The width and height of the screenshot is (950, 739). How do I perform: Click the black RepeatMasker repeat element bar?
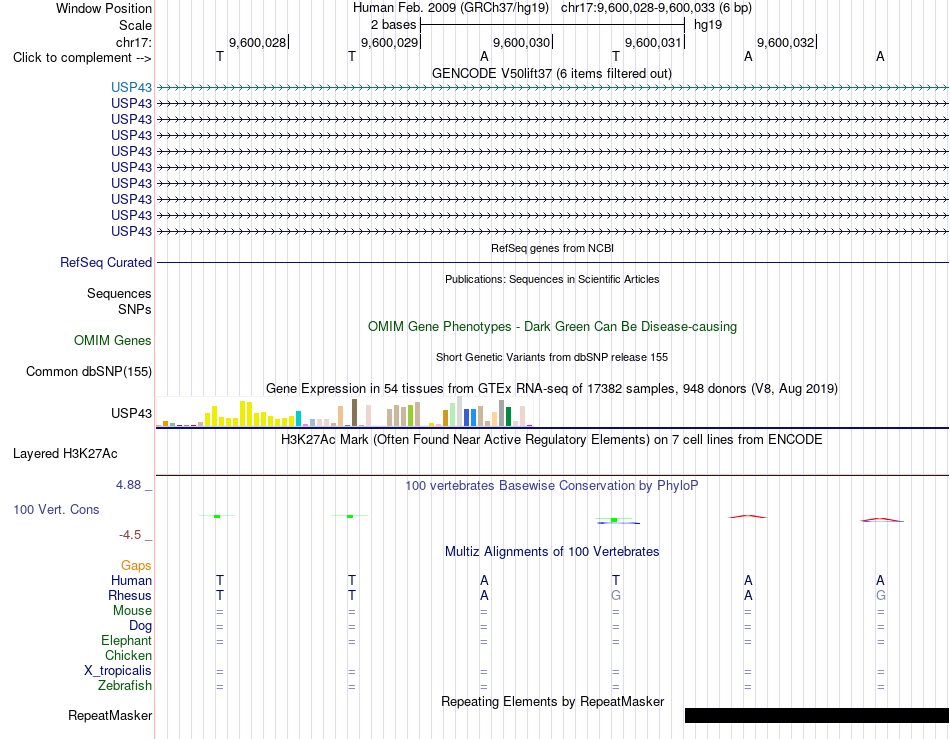(x=817, y=715)
